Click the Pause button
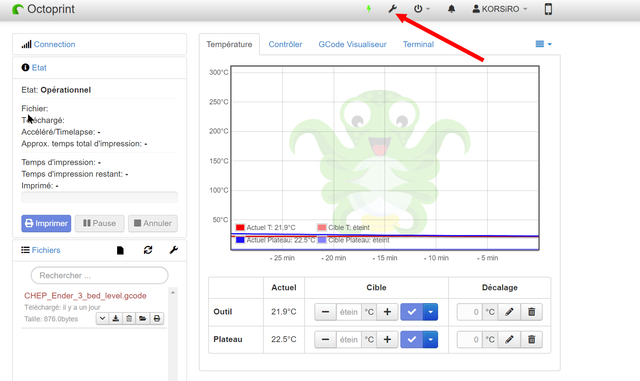This screenshot has height=381, width=640. [99, 223]
